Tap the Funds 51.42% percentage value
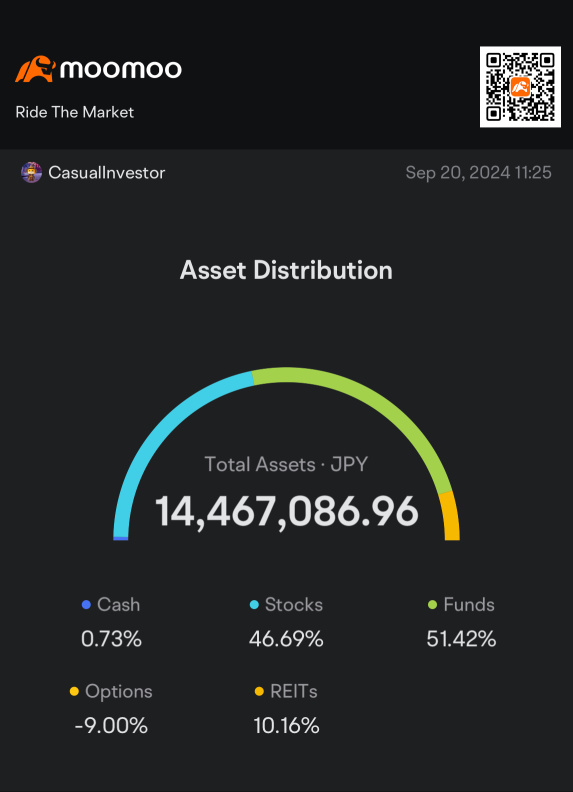Image resolution: width=573 pixels, height=792 pixels. pyautogui.click(x=461, y=639)
